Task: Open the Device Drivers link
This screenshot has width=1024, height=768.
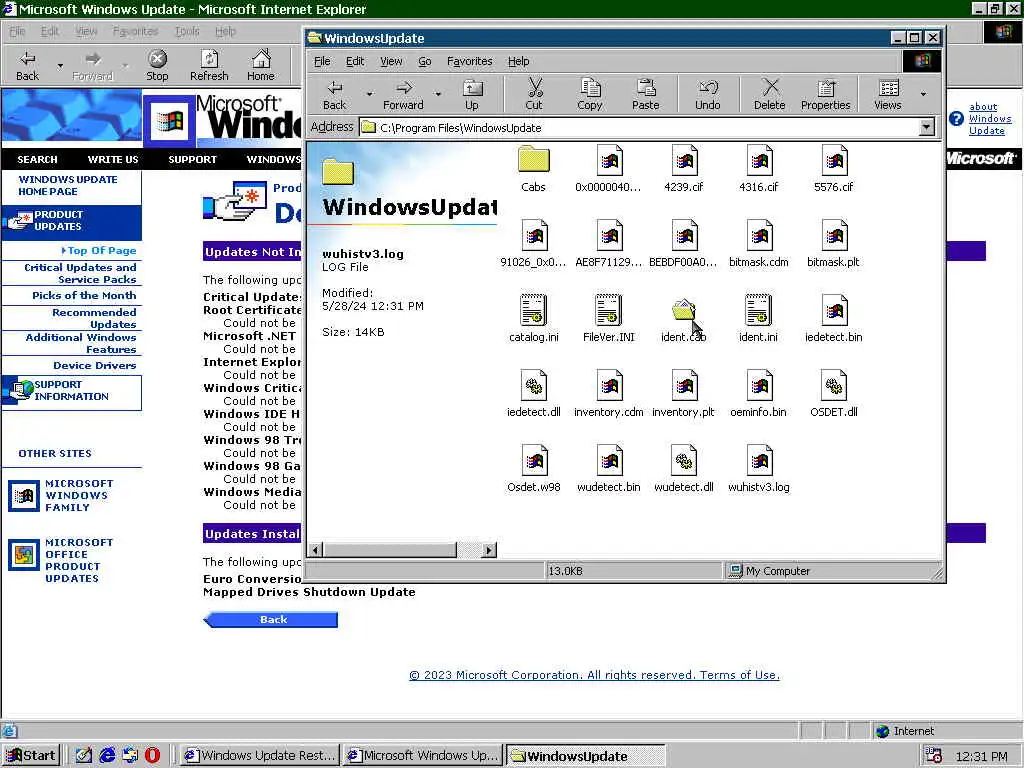Action: 95,365
